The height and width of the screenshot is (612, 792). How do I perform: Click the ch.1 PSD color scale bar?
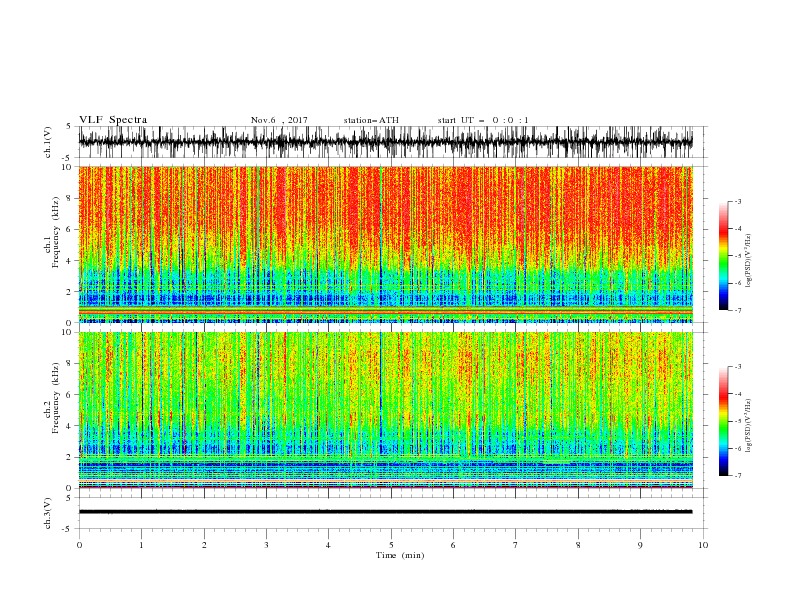723,256
